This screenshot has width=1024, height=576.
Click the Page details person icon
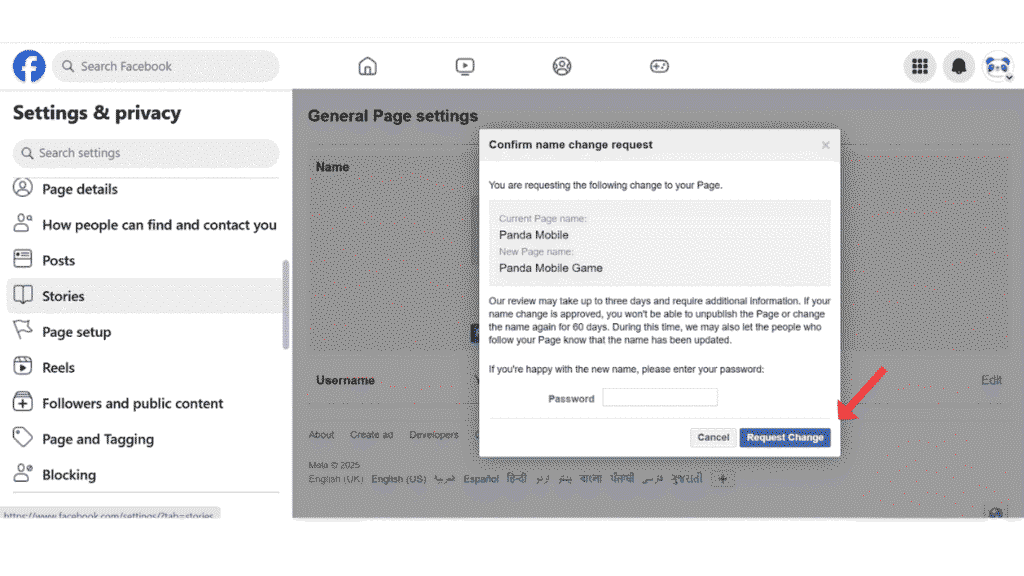23,188
